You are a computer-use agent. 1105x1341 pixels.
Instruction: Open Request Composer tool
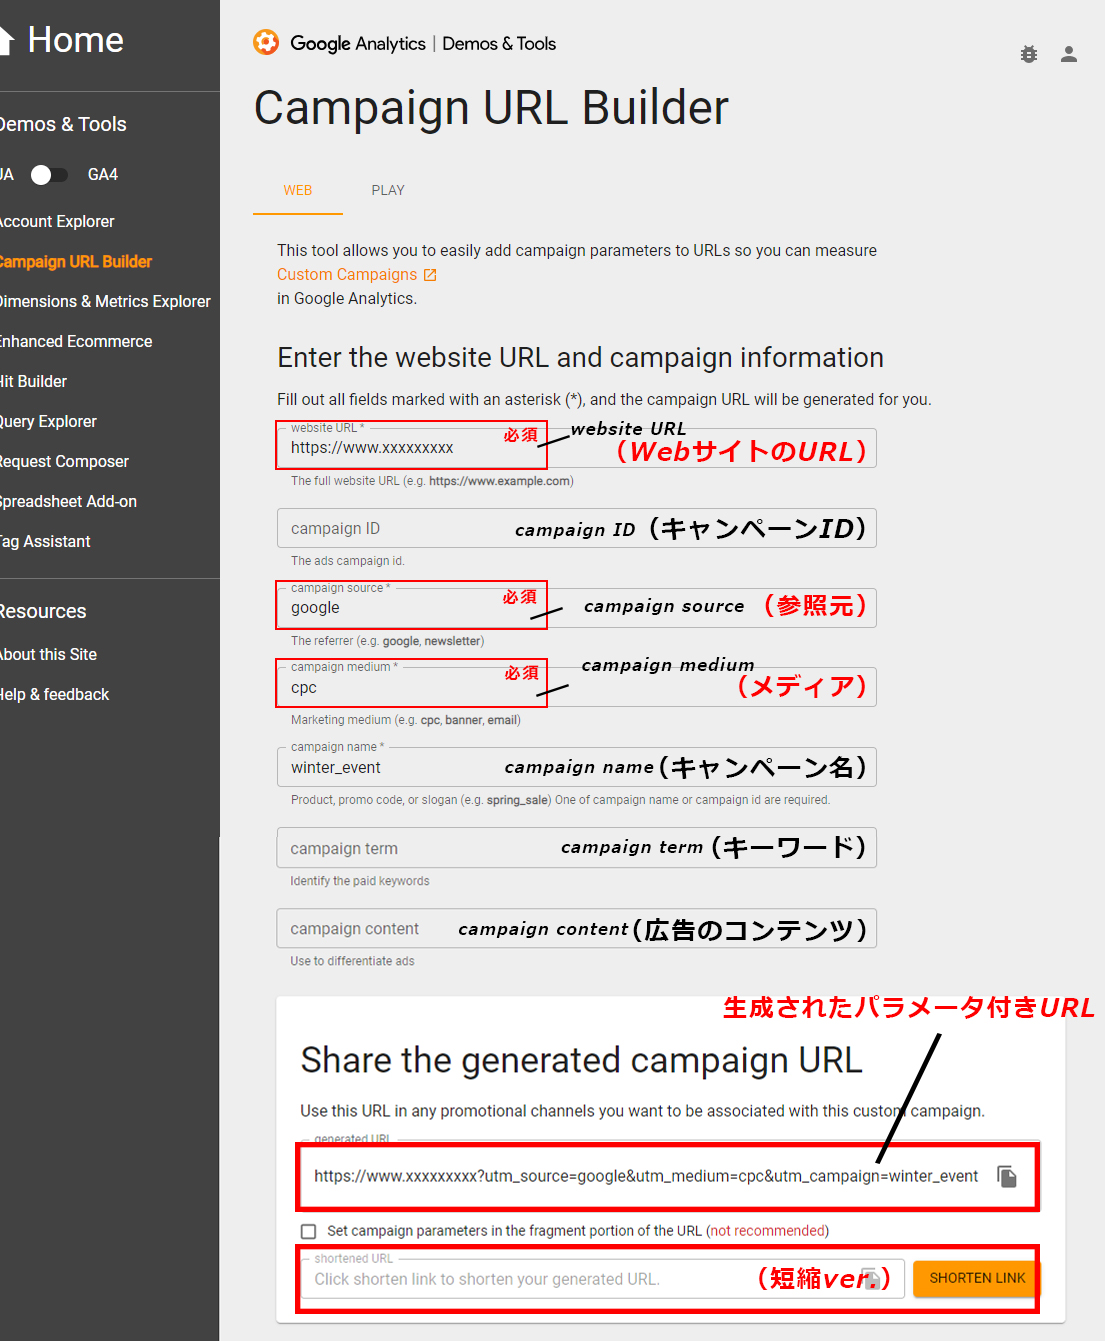(x=64, y=461)
